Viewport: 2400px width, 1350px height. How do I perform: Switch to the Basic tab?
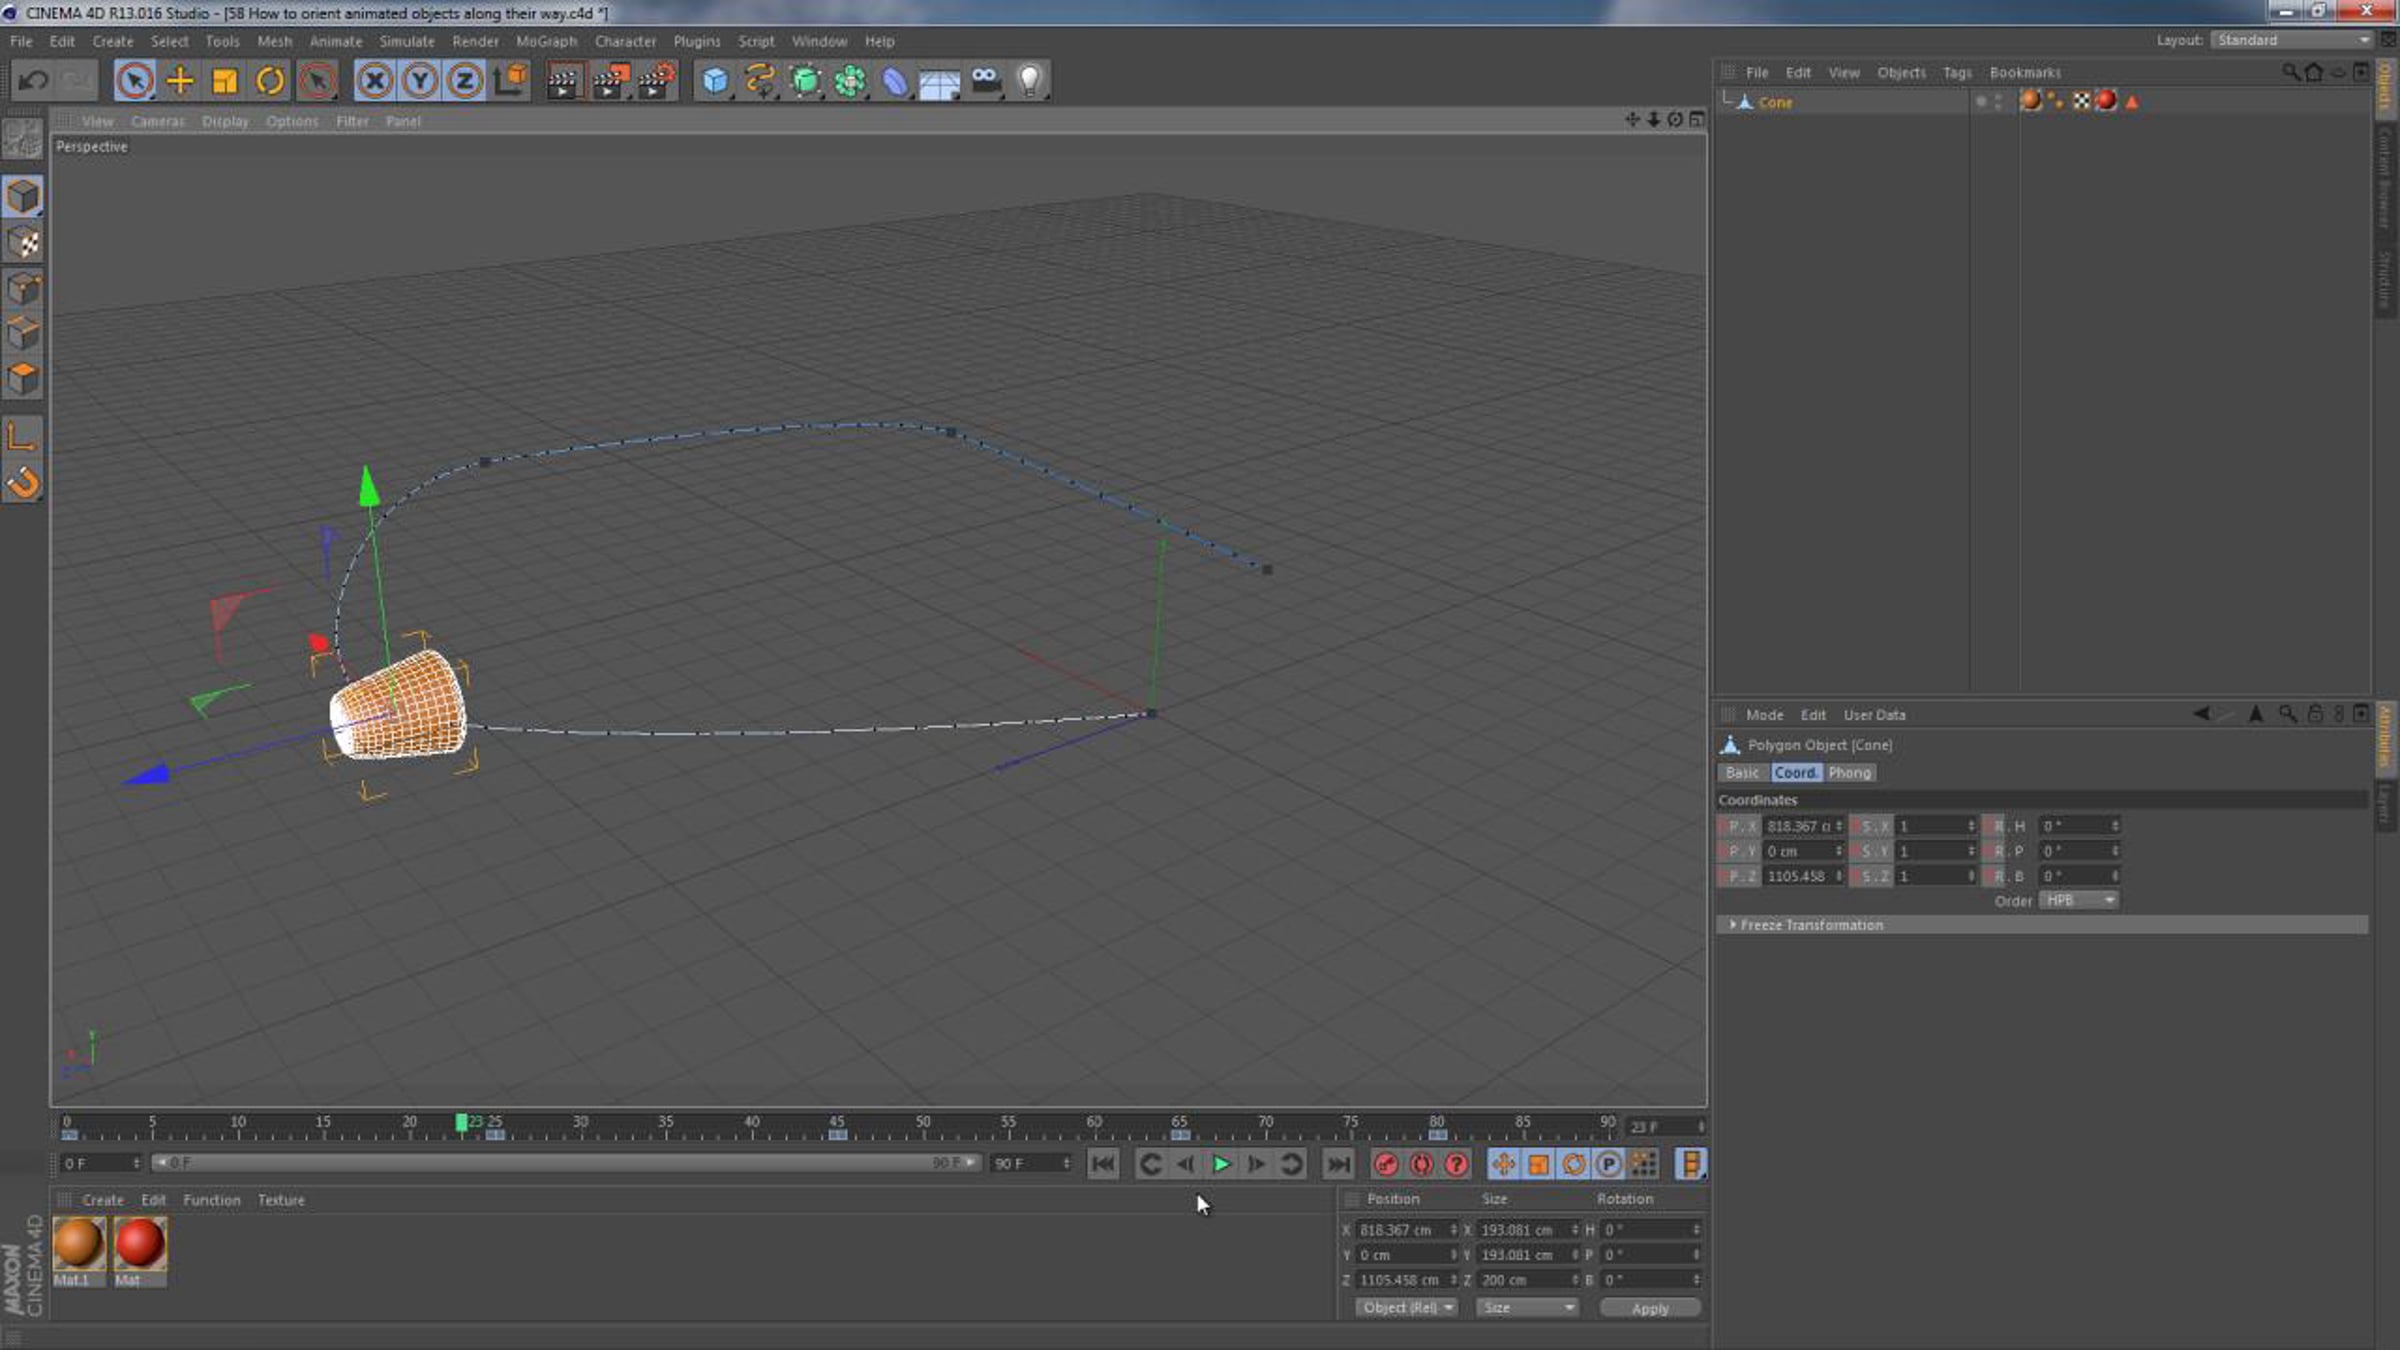(1742, 772)
